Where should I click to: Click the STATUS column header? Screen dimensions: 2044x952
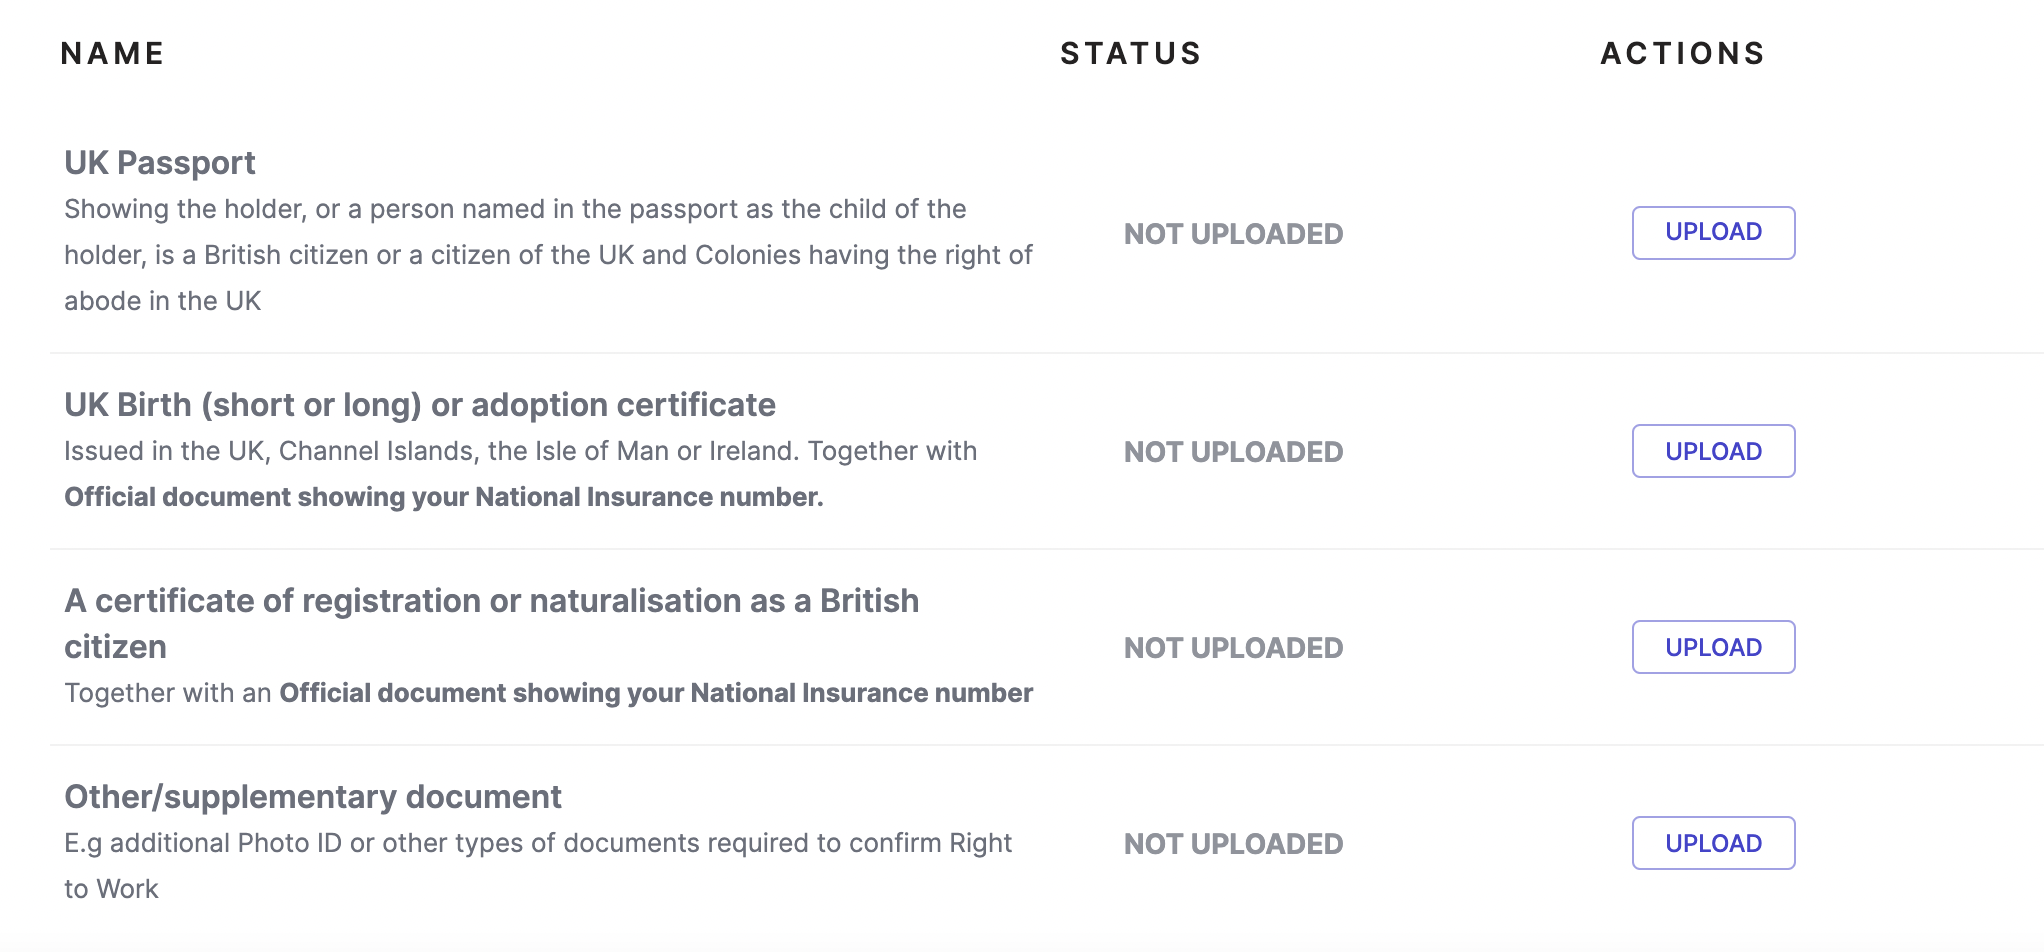[x=1130, y=53]
